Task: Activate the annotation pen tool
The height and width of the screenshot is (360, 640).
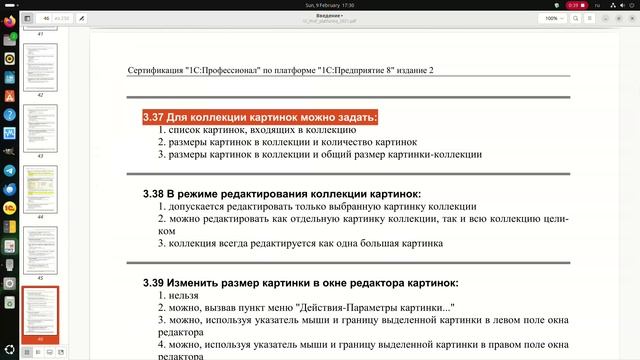Action: [82, 18]
